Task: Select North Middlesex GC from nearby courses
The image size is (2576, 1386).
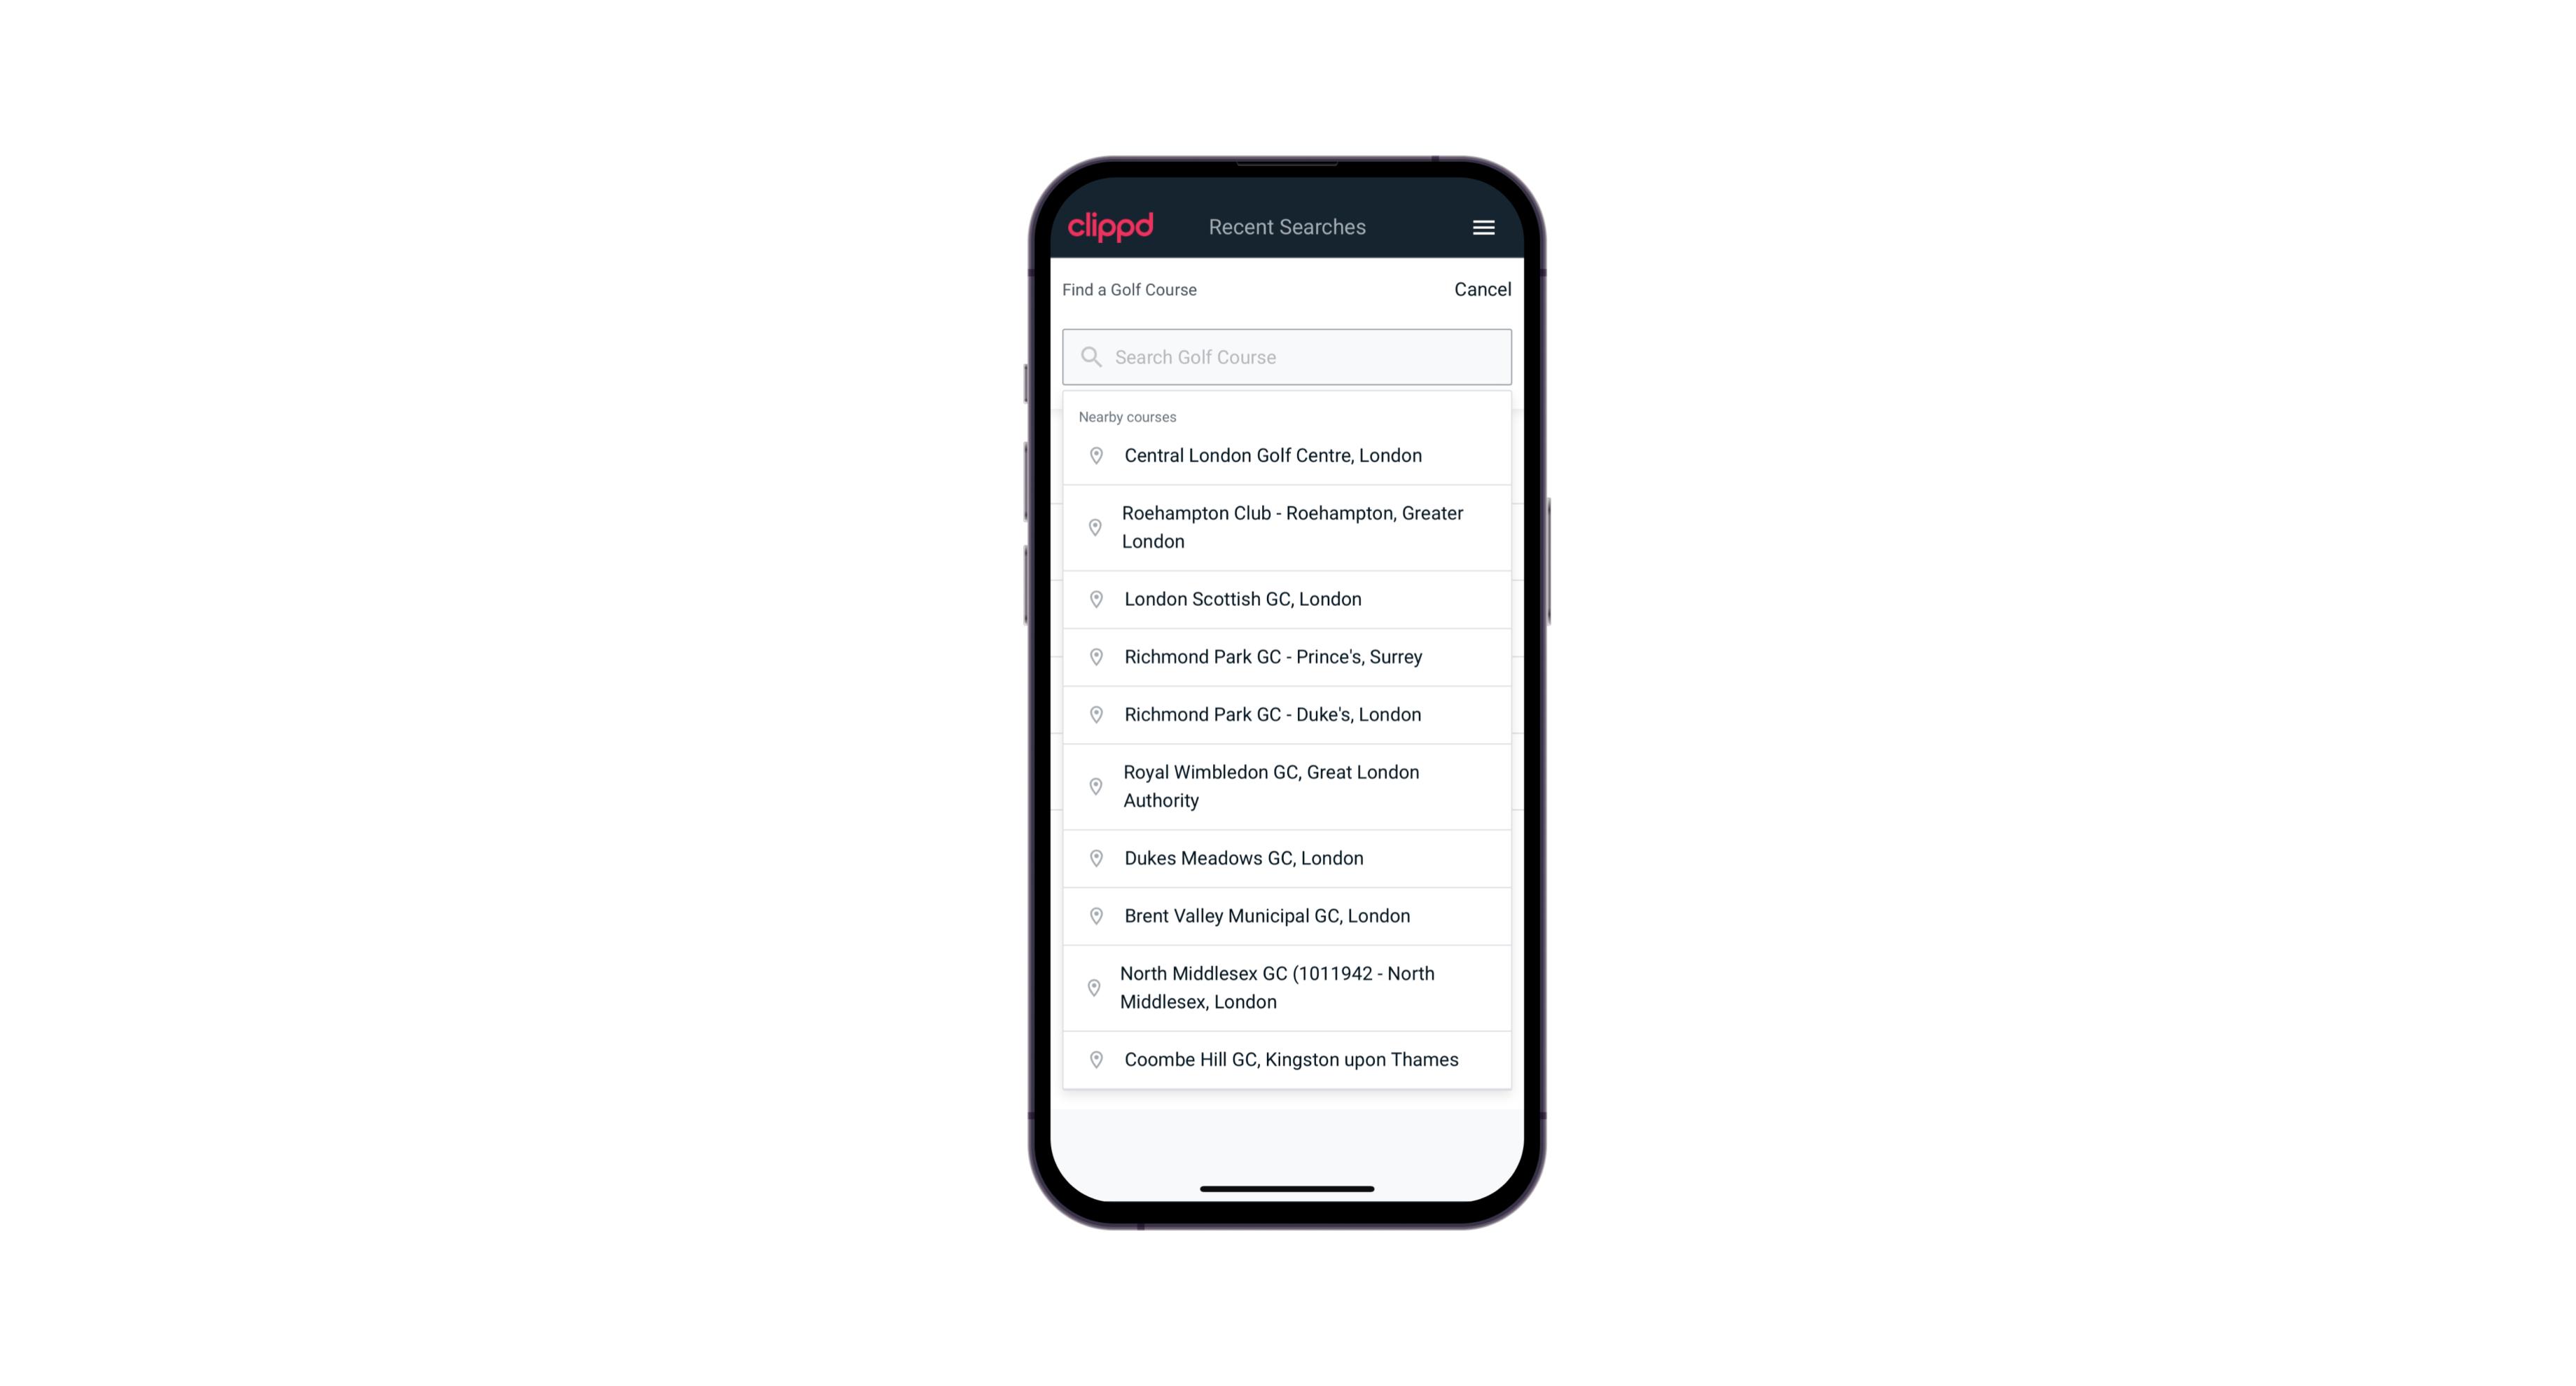Action: pos(1287,988)
